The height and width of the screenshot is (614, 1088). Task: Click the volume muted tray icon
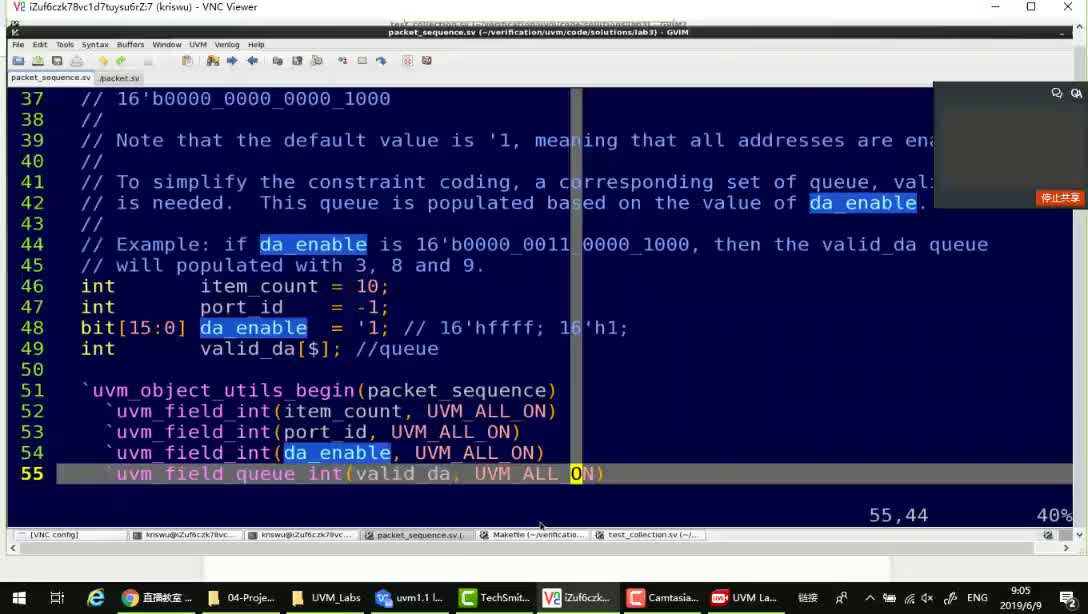928,597
